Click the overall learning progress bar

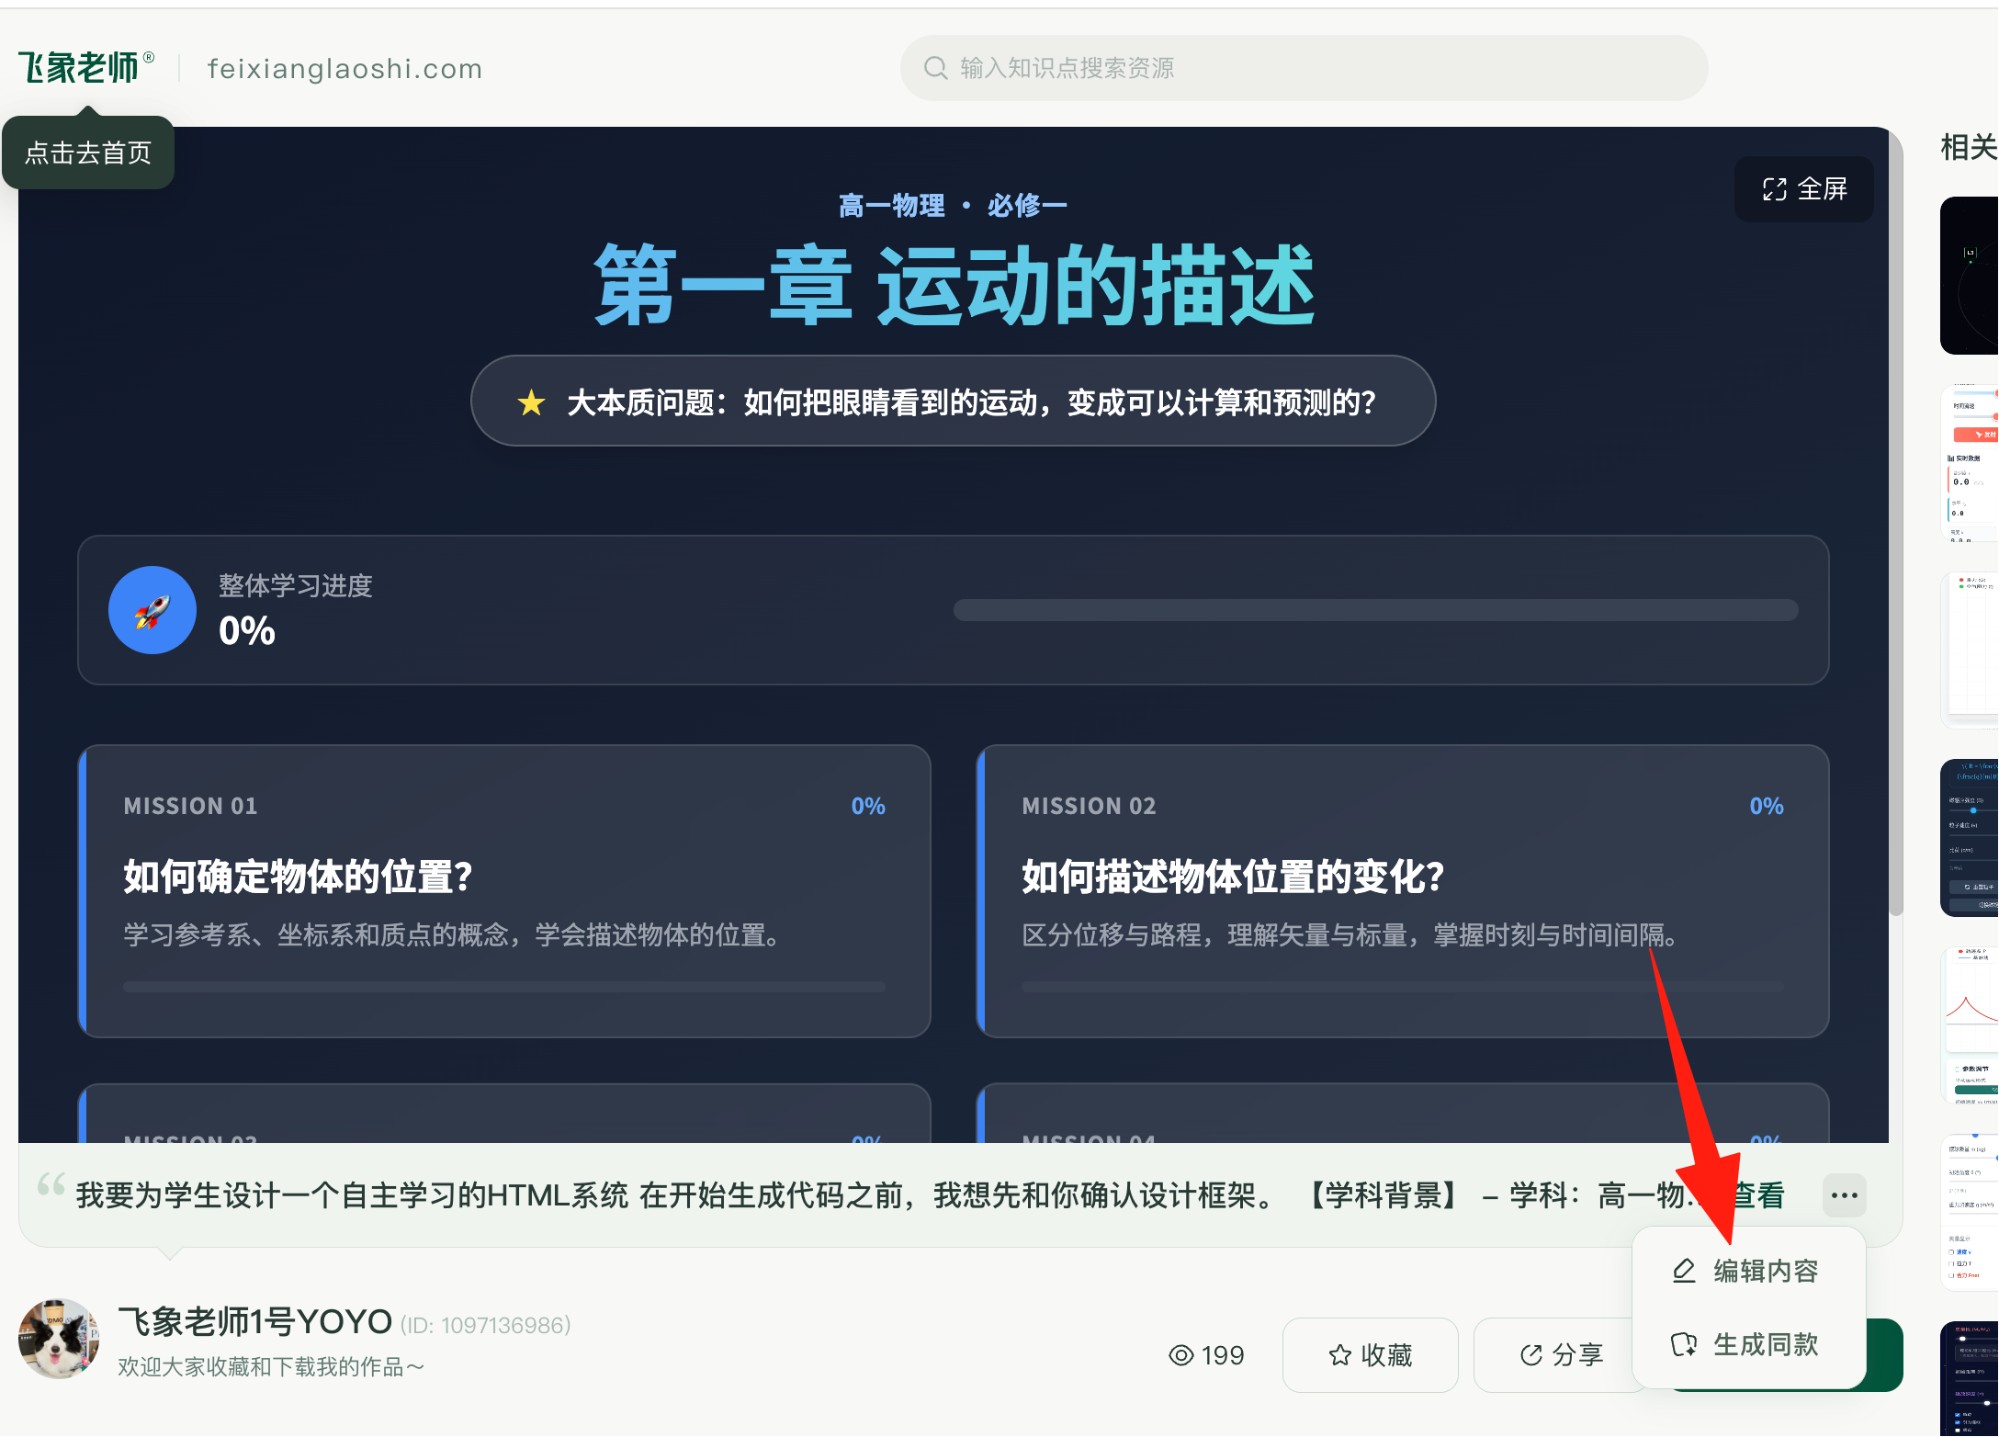tap(1375, 610)
